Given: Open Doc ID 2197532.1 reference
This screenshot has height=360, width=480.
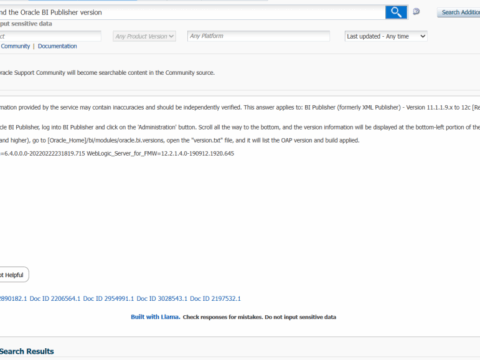Looking at the screenshot, I should coord(215,298).
